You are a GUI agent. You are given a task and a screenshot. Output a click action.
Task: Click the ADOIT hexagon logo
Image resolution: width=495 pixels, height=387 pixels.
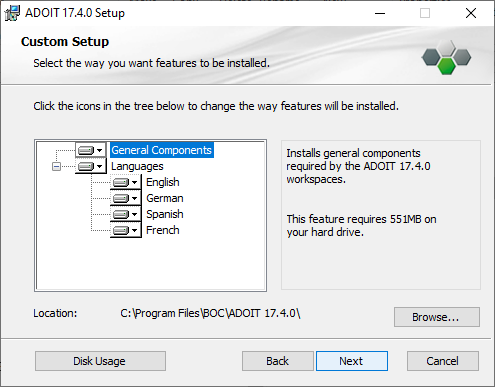click(446, 57)
